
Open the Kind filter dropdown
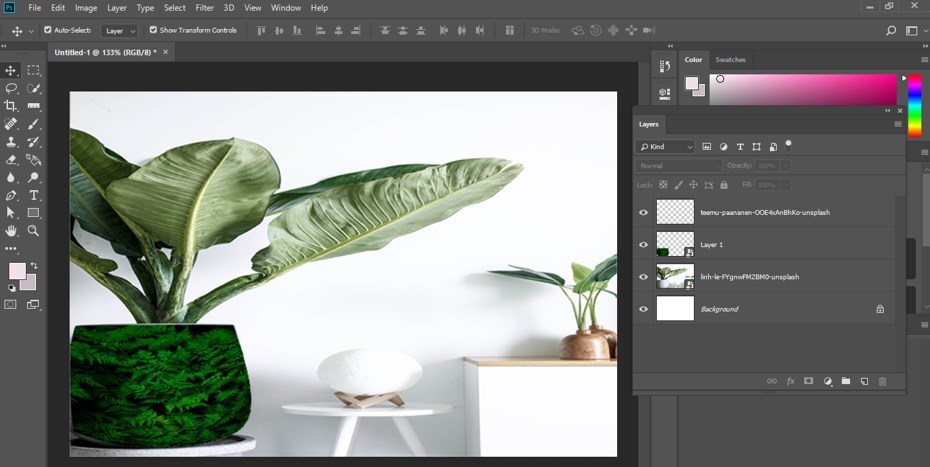click(x=666, y=147)
